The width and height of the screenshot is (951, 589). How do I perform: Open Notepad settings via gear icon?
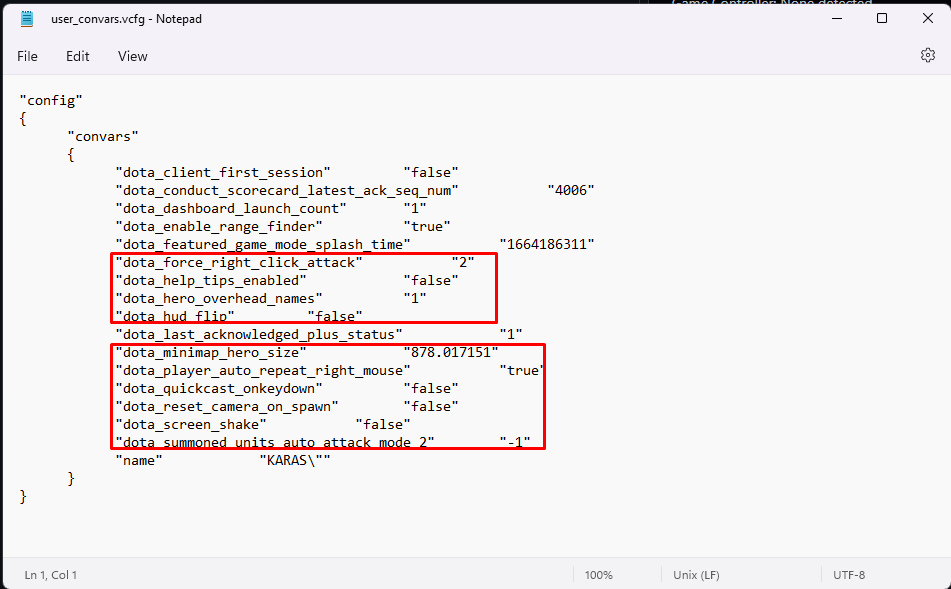[x=928, y=56]
